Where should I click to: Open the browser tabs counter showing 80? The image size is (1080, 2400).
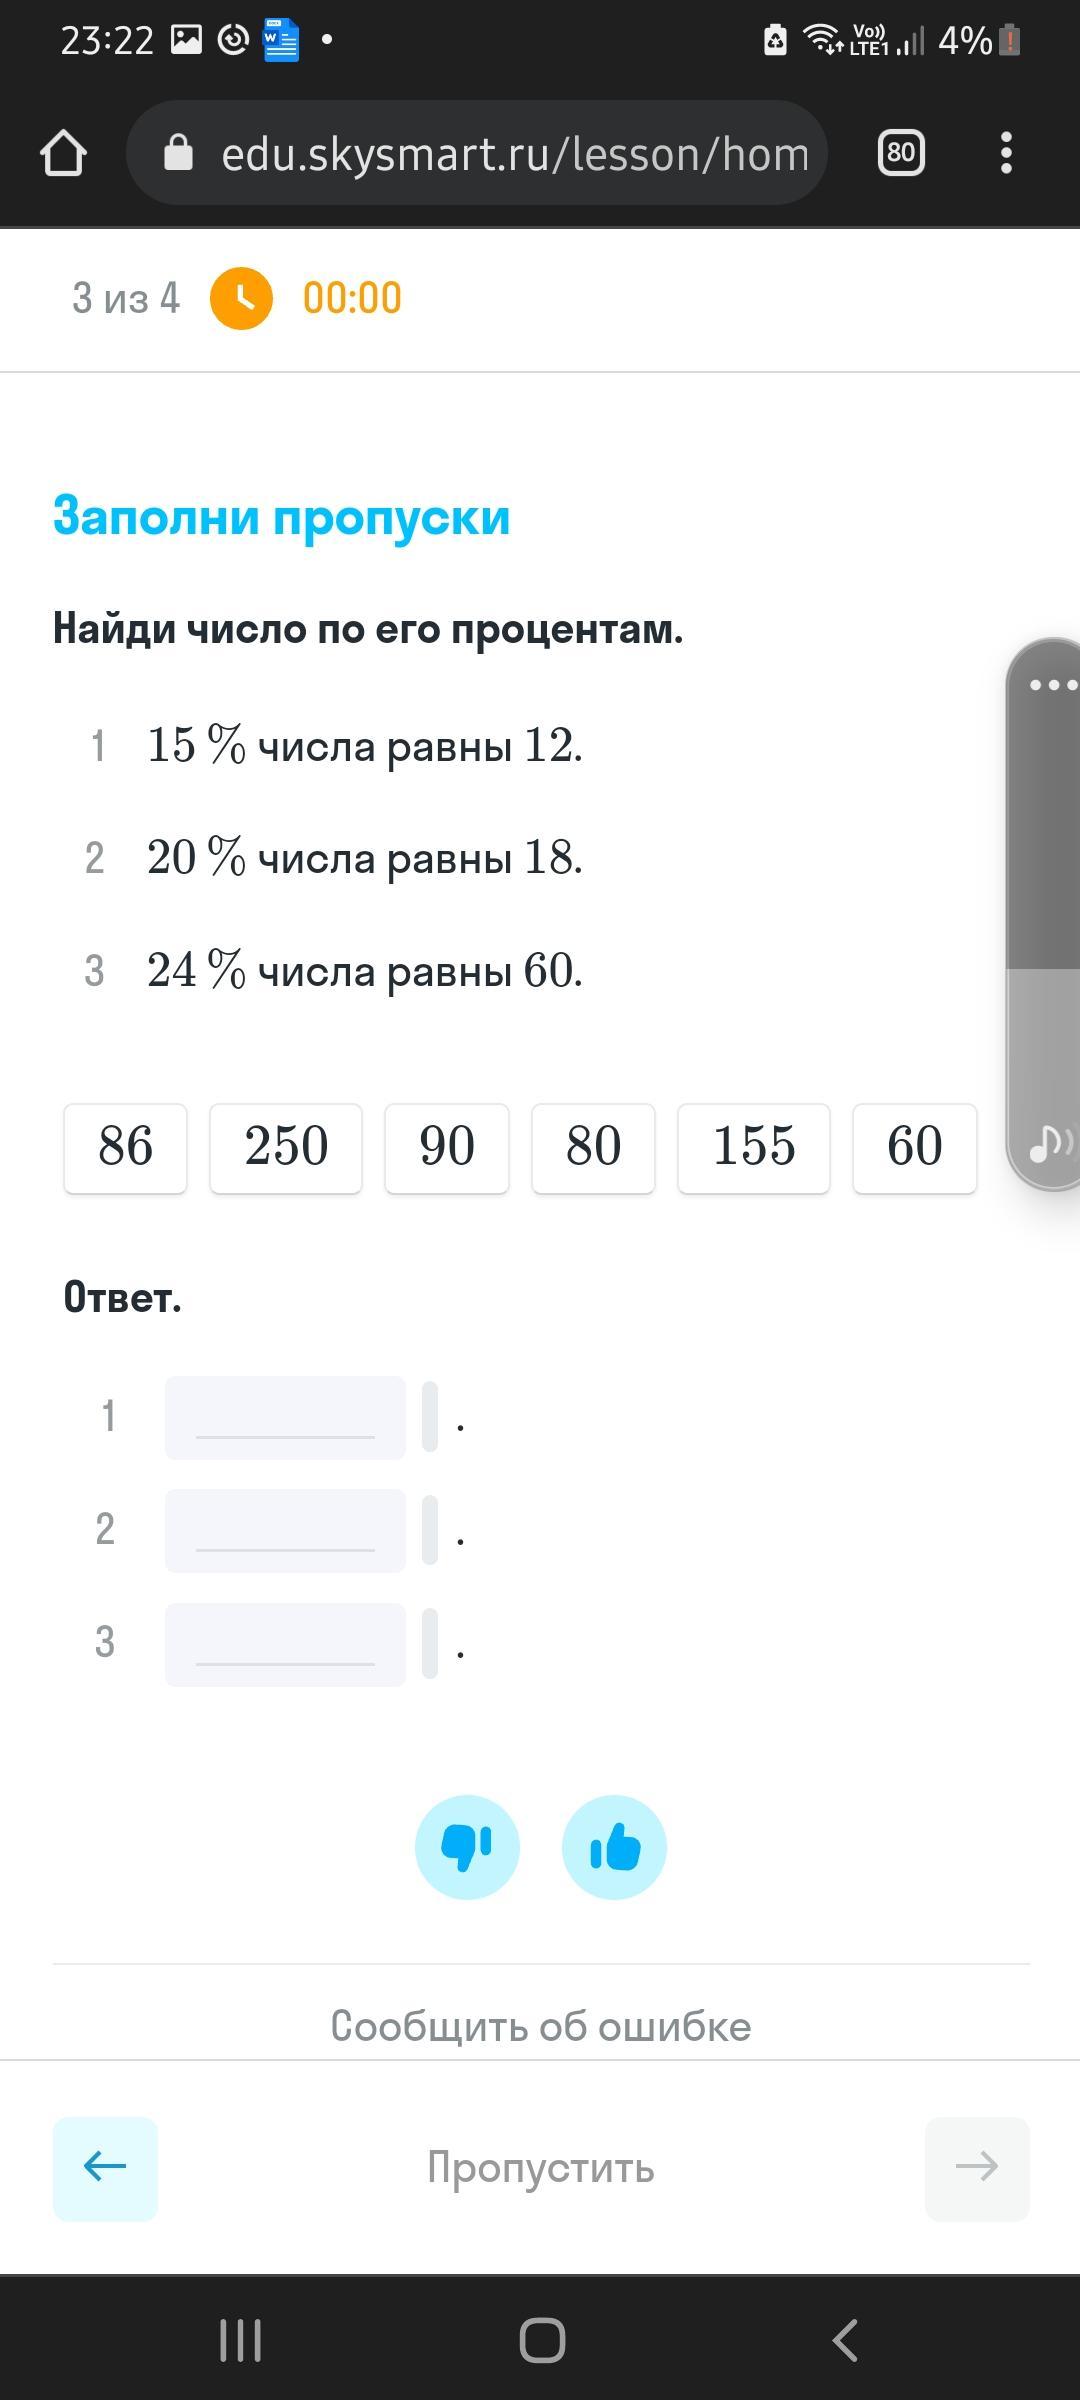click(900, 153)
